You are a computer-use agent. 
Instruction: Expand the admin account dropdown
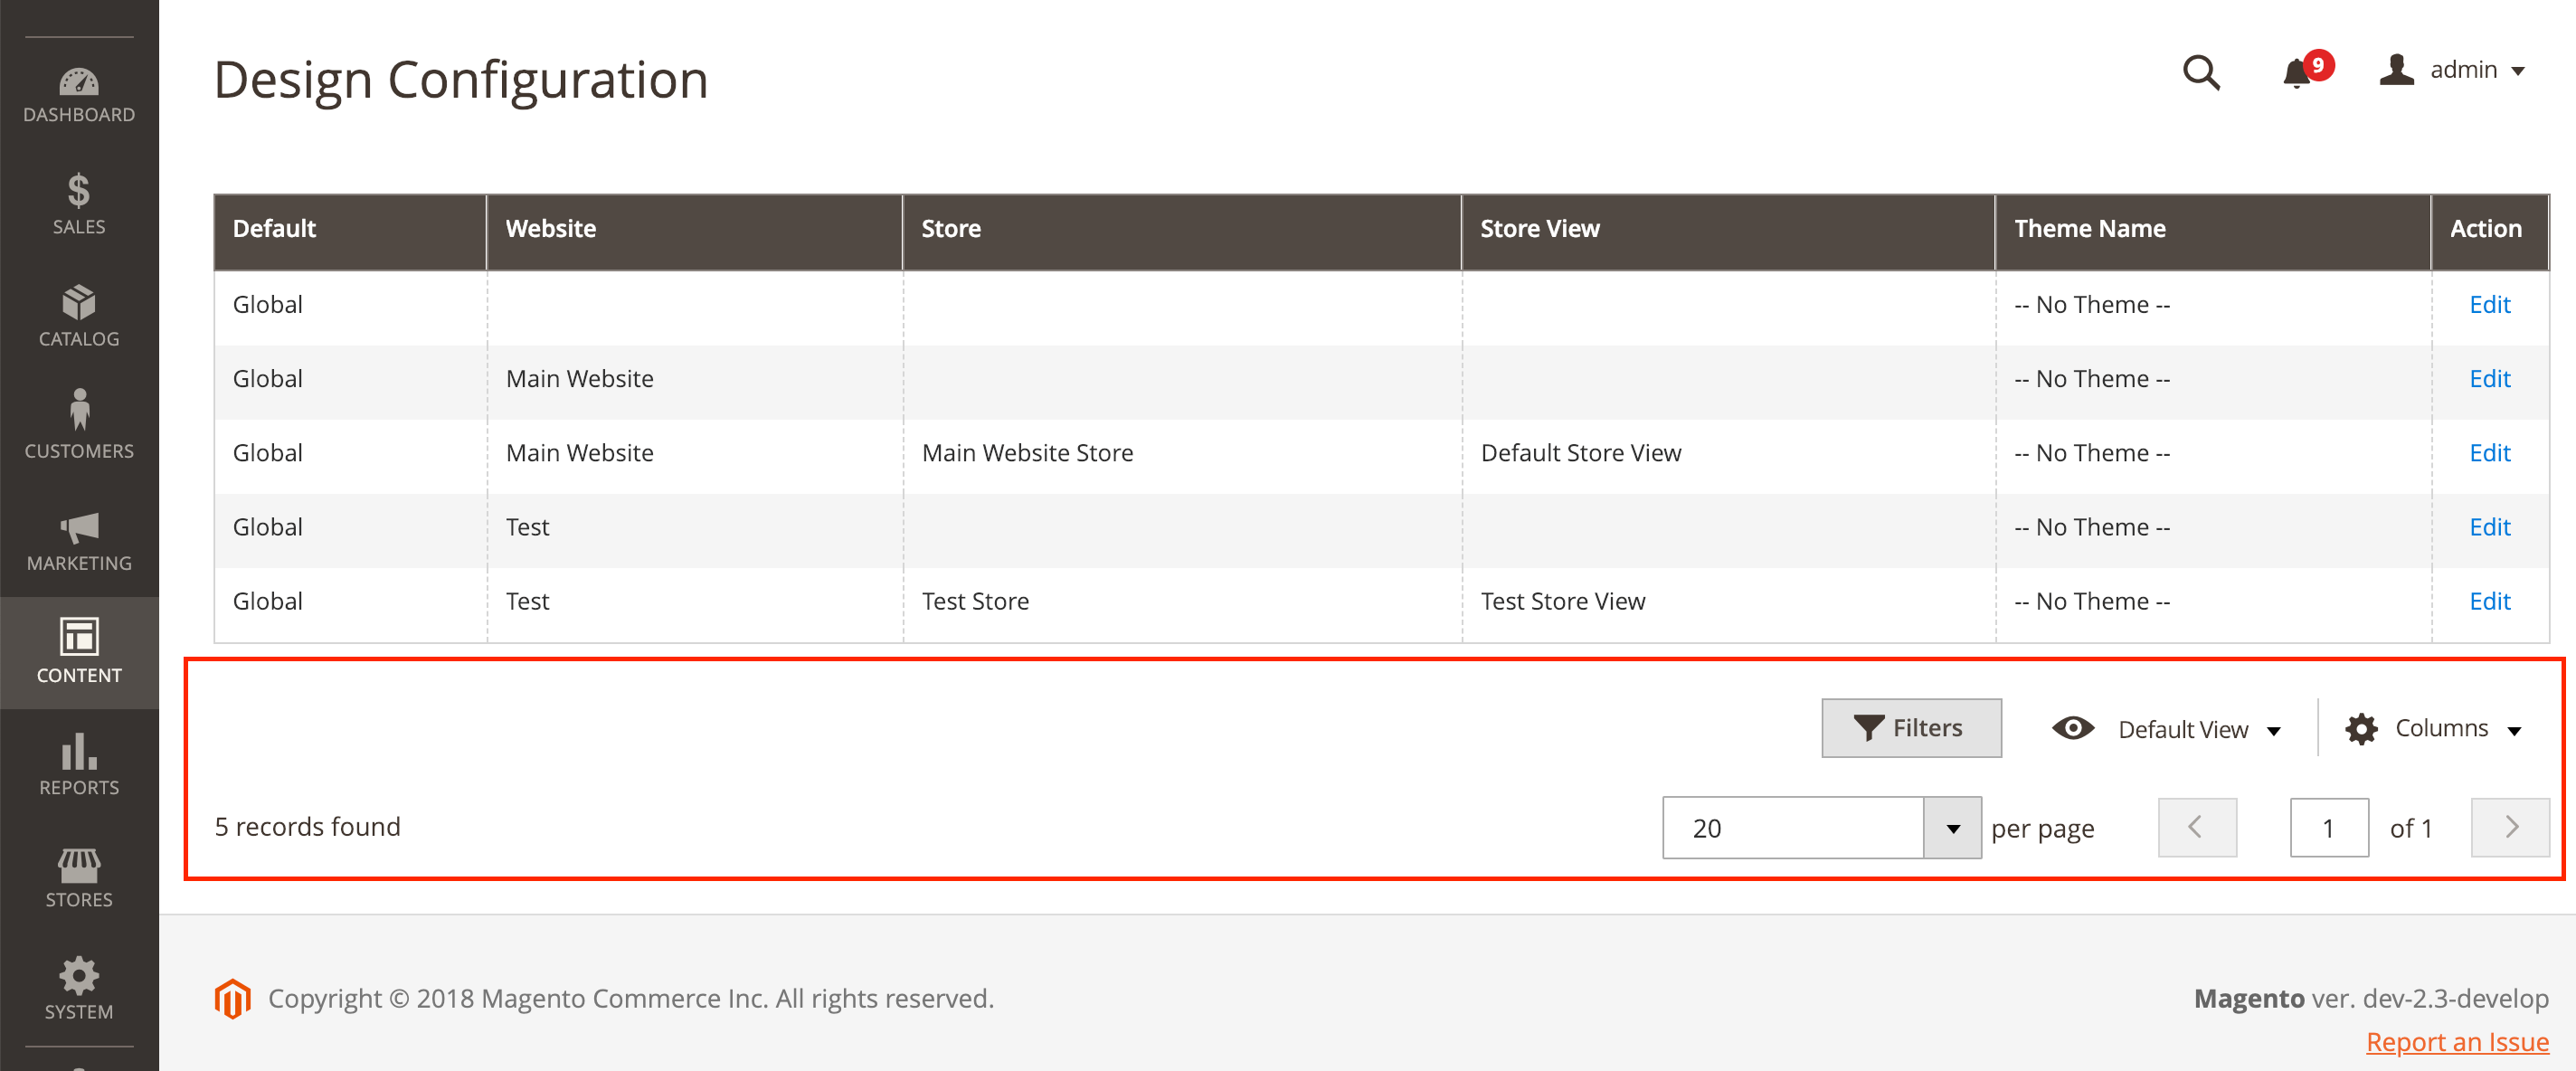[x=2453, y=70]
